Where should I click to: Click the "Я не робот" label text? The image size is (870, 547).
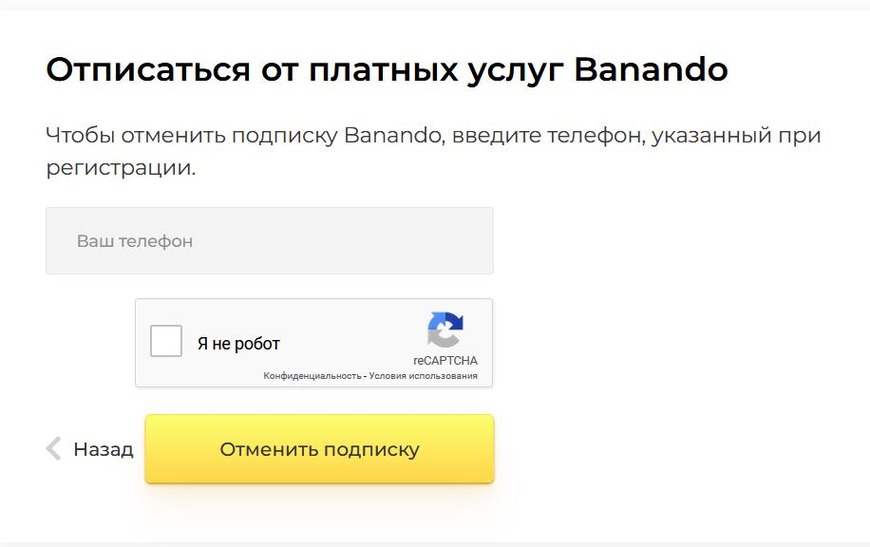[x=238, y=344]
